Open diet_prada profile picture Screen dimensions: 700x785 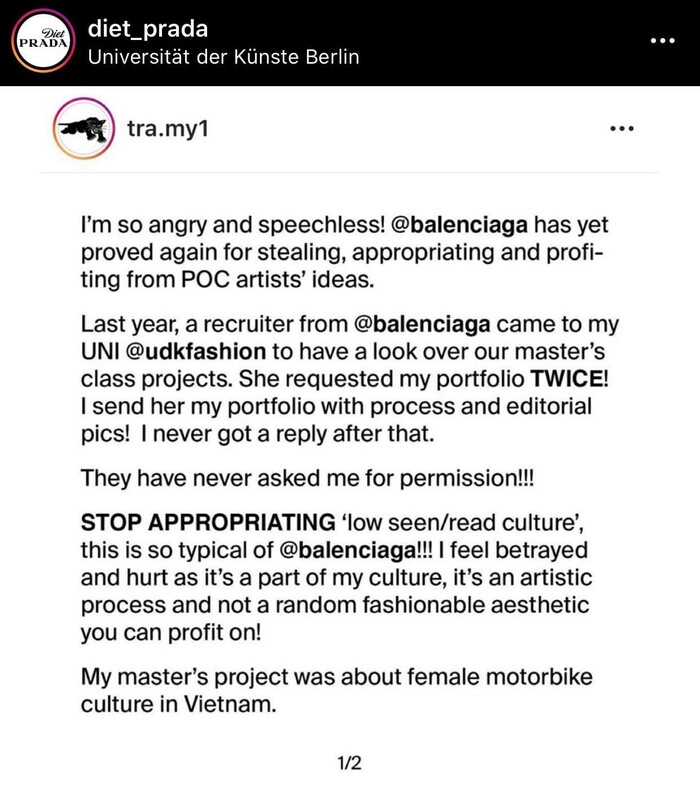(40, 42)
